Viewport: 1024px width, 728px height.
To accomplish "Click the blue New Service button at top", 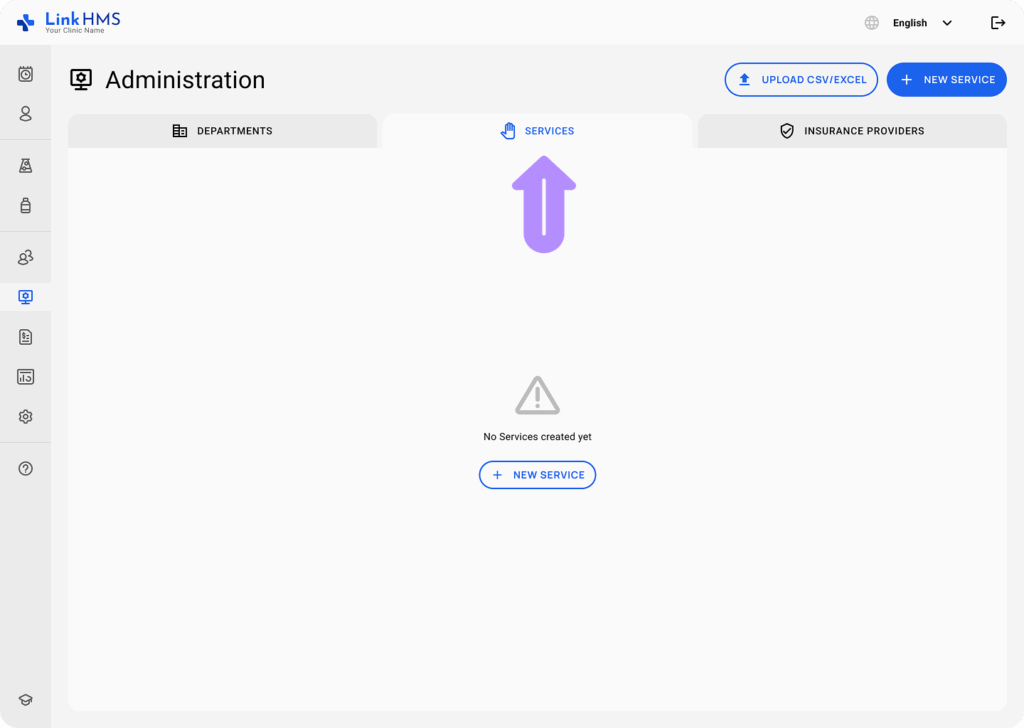I will 946,80.
